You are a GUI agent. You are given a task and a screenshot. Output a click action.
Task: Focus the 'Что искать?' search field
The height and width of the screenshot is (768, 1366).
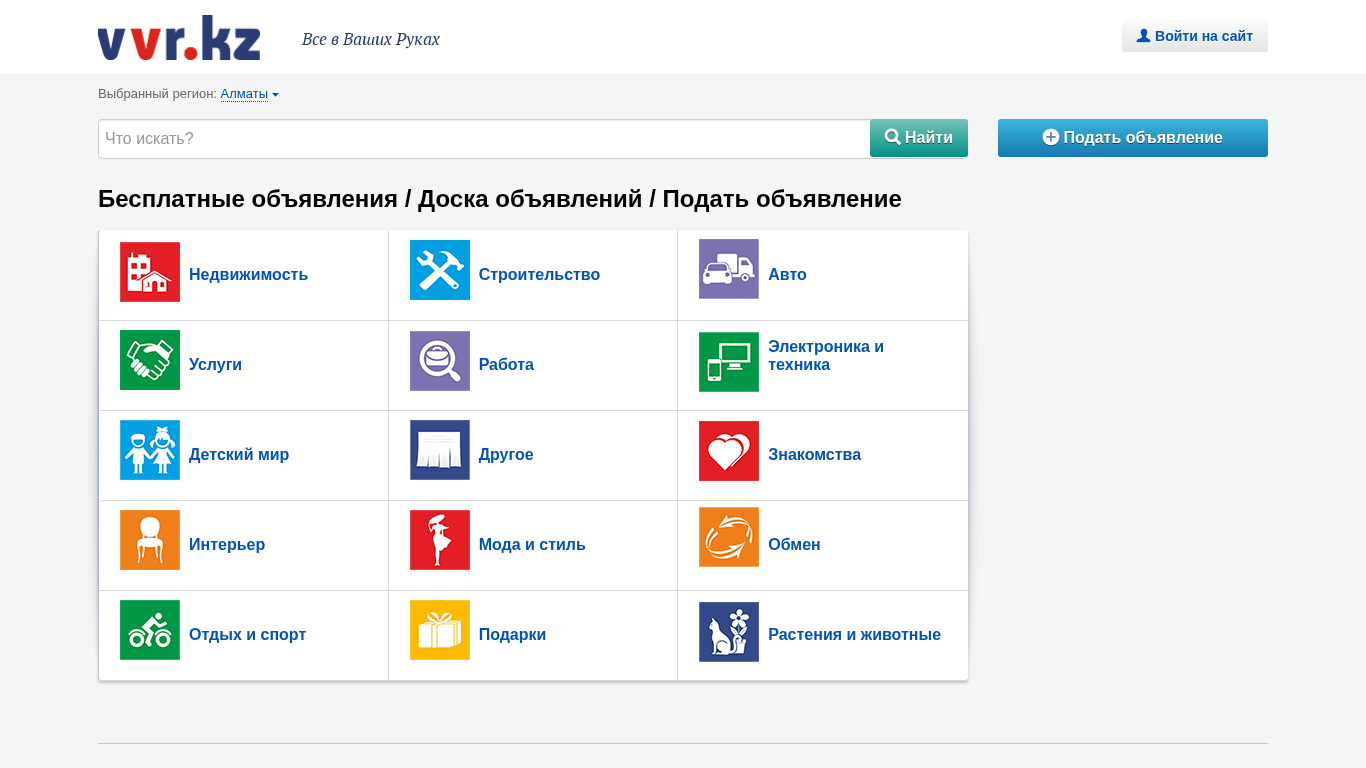[484, 139]
